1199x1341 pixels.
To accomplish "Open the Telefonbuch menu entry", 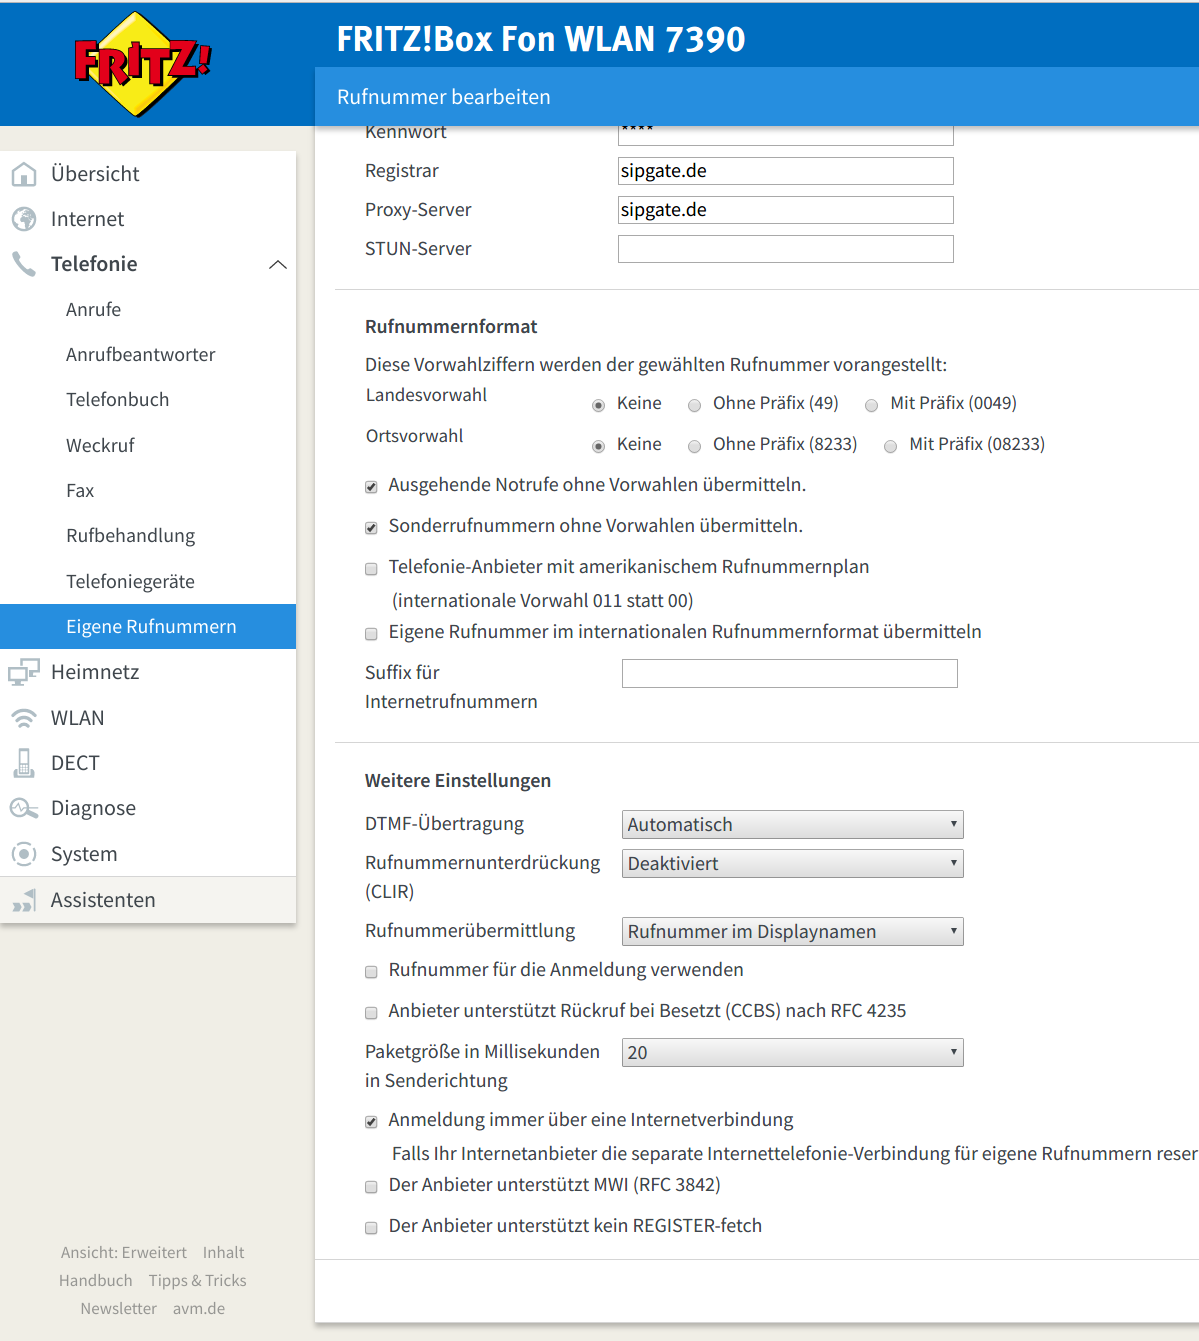I will [118, 400].
